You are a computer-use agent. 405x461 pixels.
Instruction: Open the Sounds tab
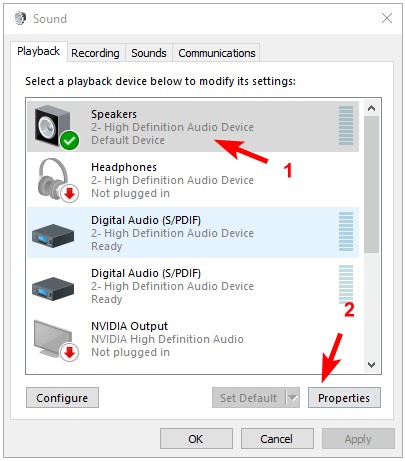point(149,53)
